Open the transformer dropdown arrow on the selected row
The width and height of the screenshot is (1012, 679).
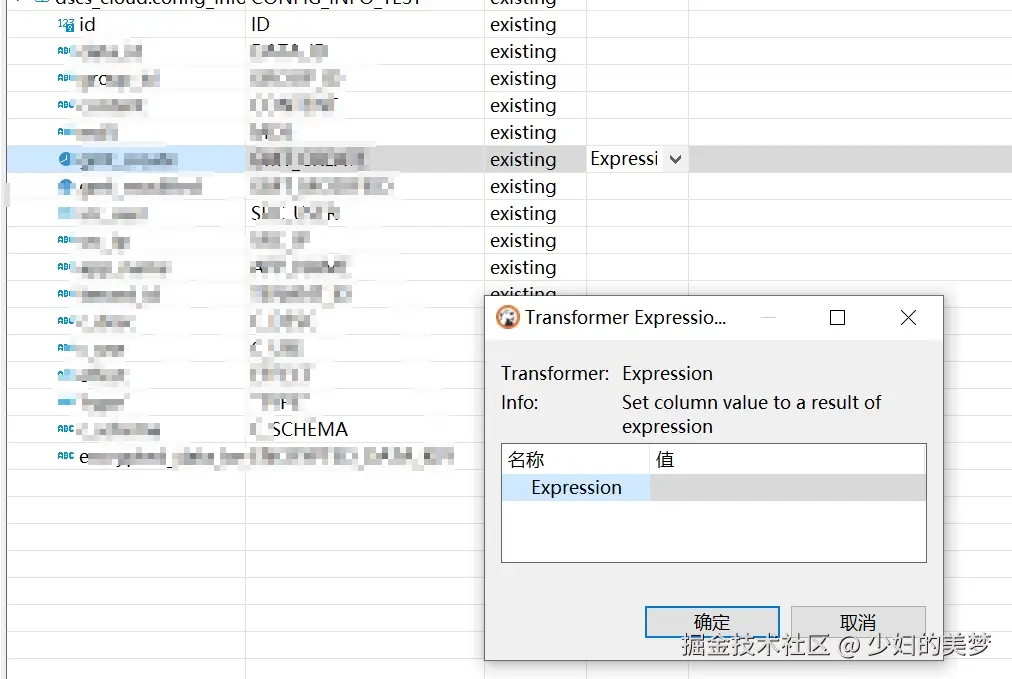tap(675, 160)
